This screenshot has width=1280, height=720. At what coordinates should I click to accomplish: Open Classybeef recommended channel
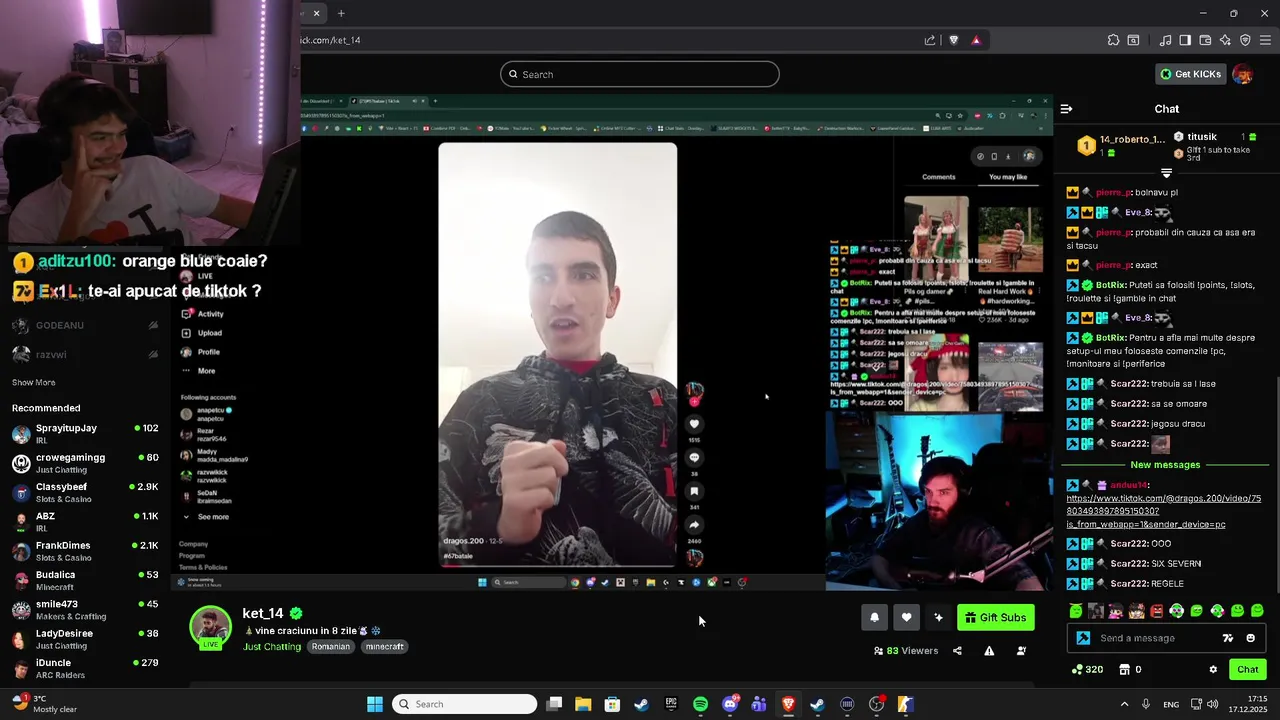tap(85, 492)
